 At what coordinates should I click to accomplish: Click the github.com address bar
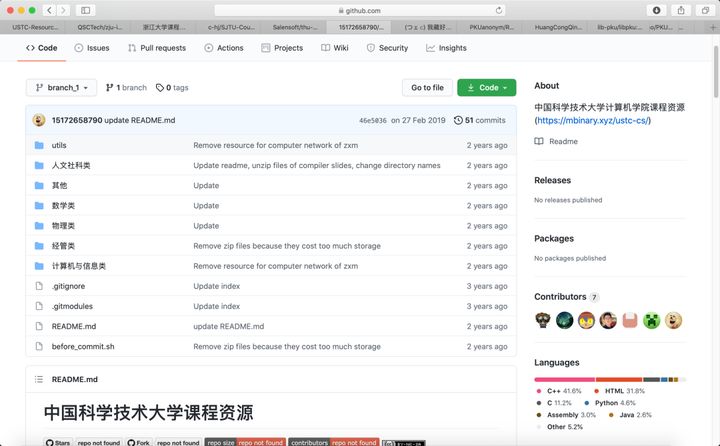pos(360,10)
